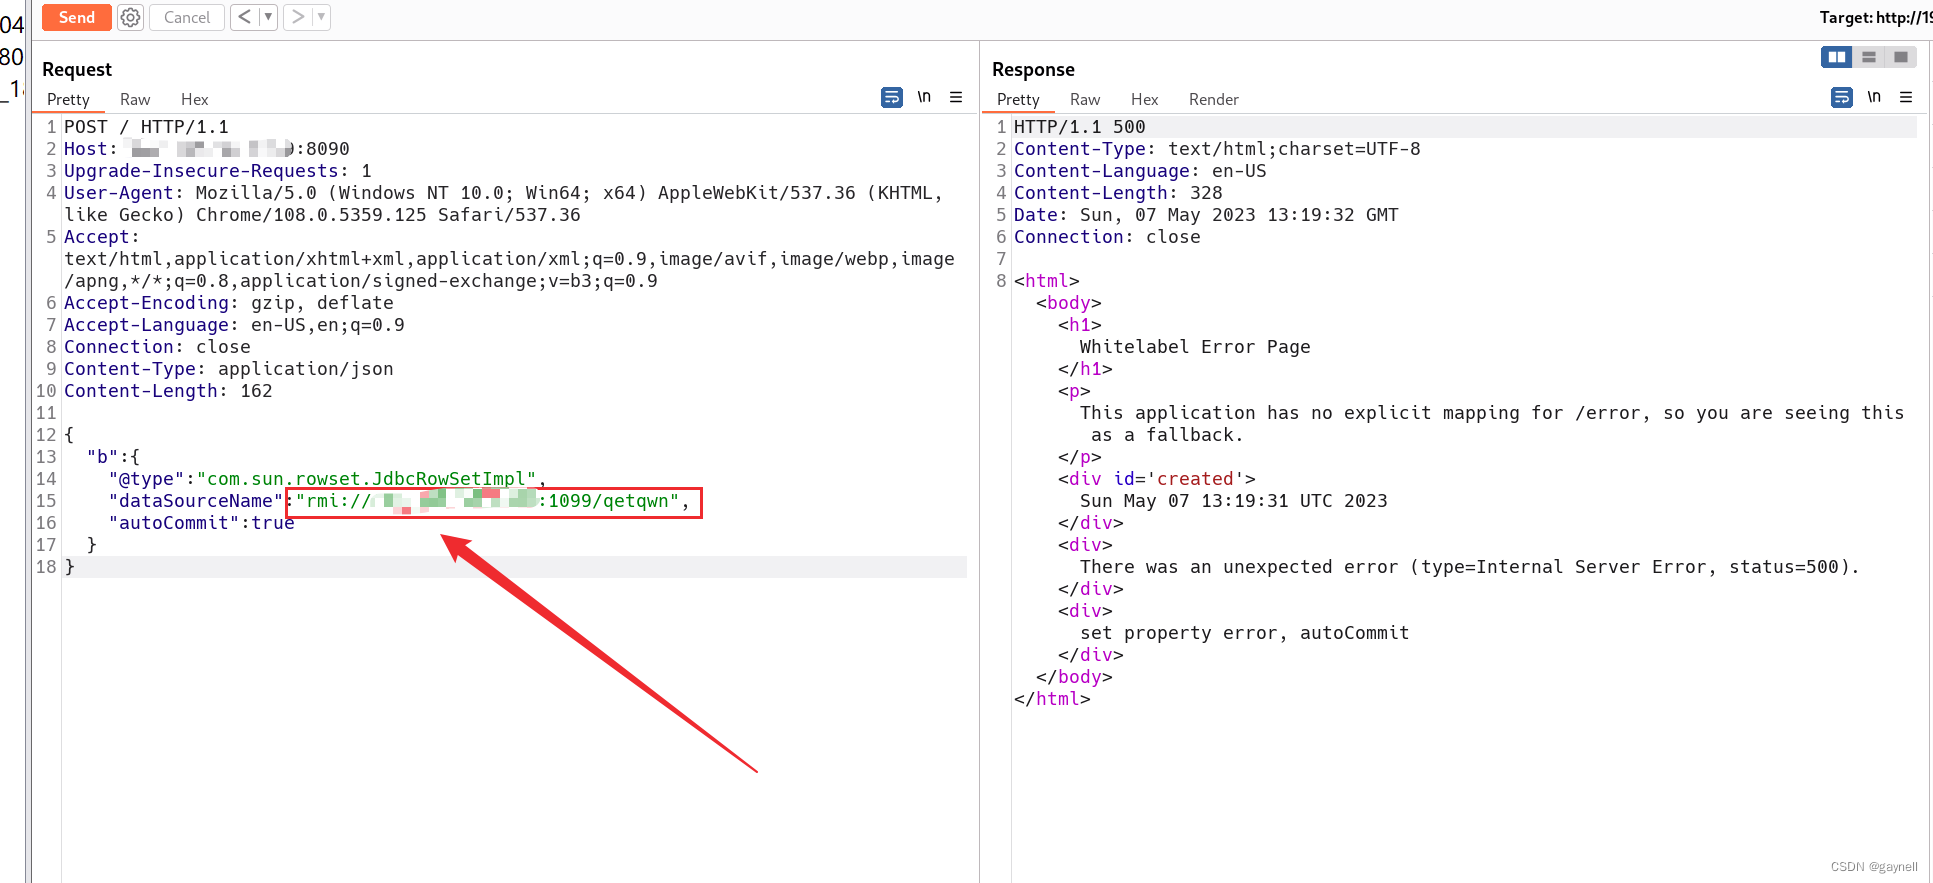Click the 'set property error, autoCommit' text
Screen dimensions: 1933x883
pyautogui.click(x=1245, y=633)
